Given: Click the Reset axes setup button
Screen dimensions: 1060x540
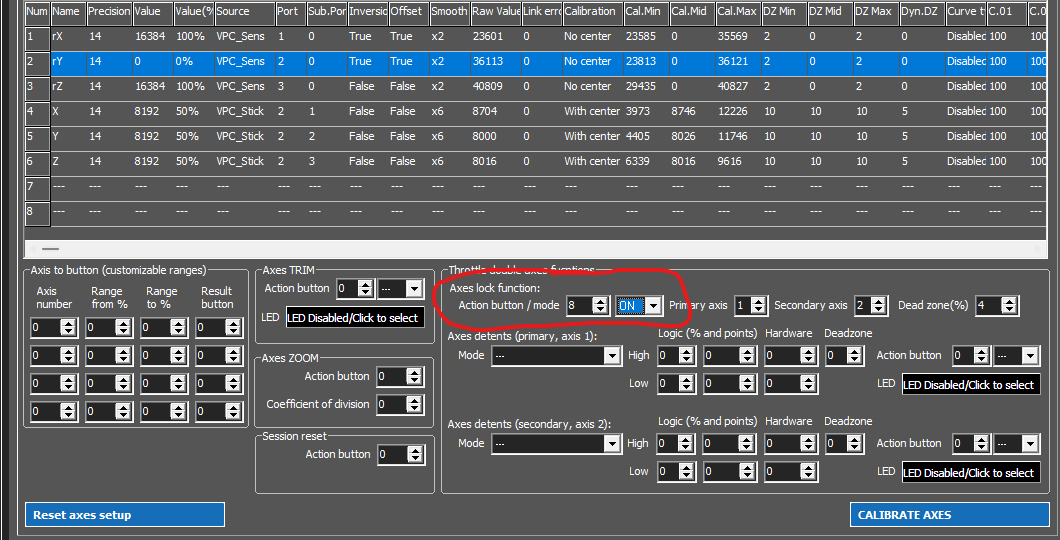Looking at the screenshot, I should pyautogui.click(x=124, y=515).
